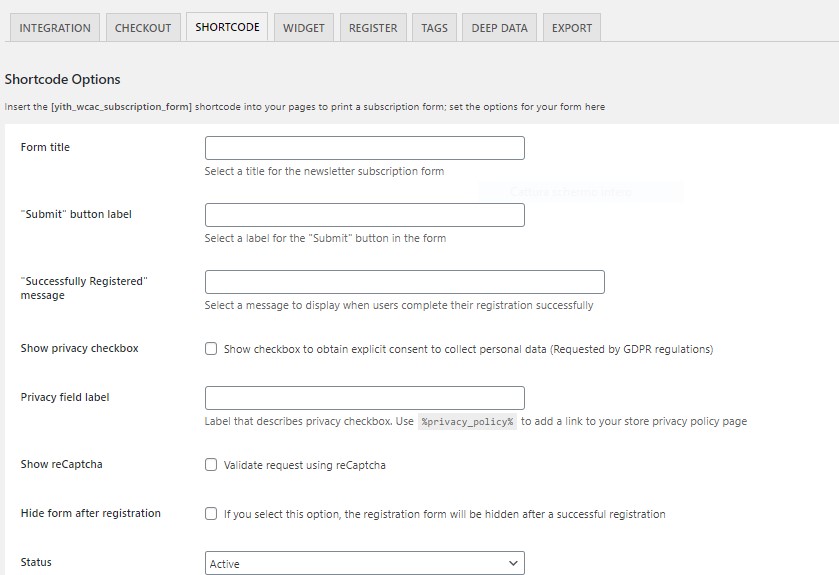
Task: Focus the Submit button label input
Action: click(x=364, y=215)
